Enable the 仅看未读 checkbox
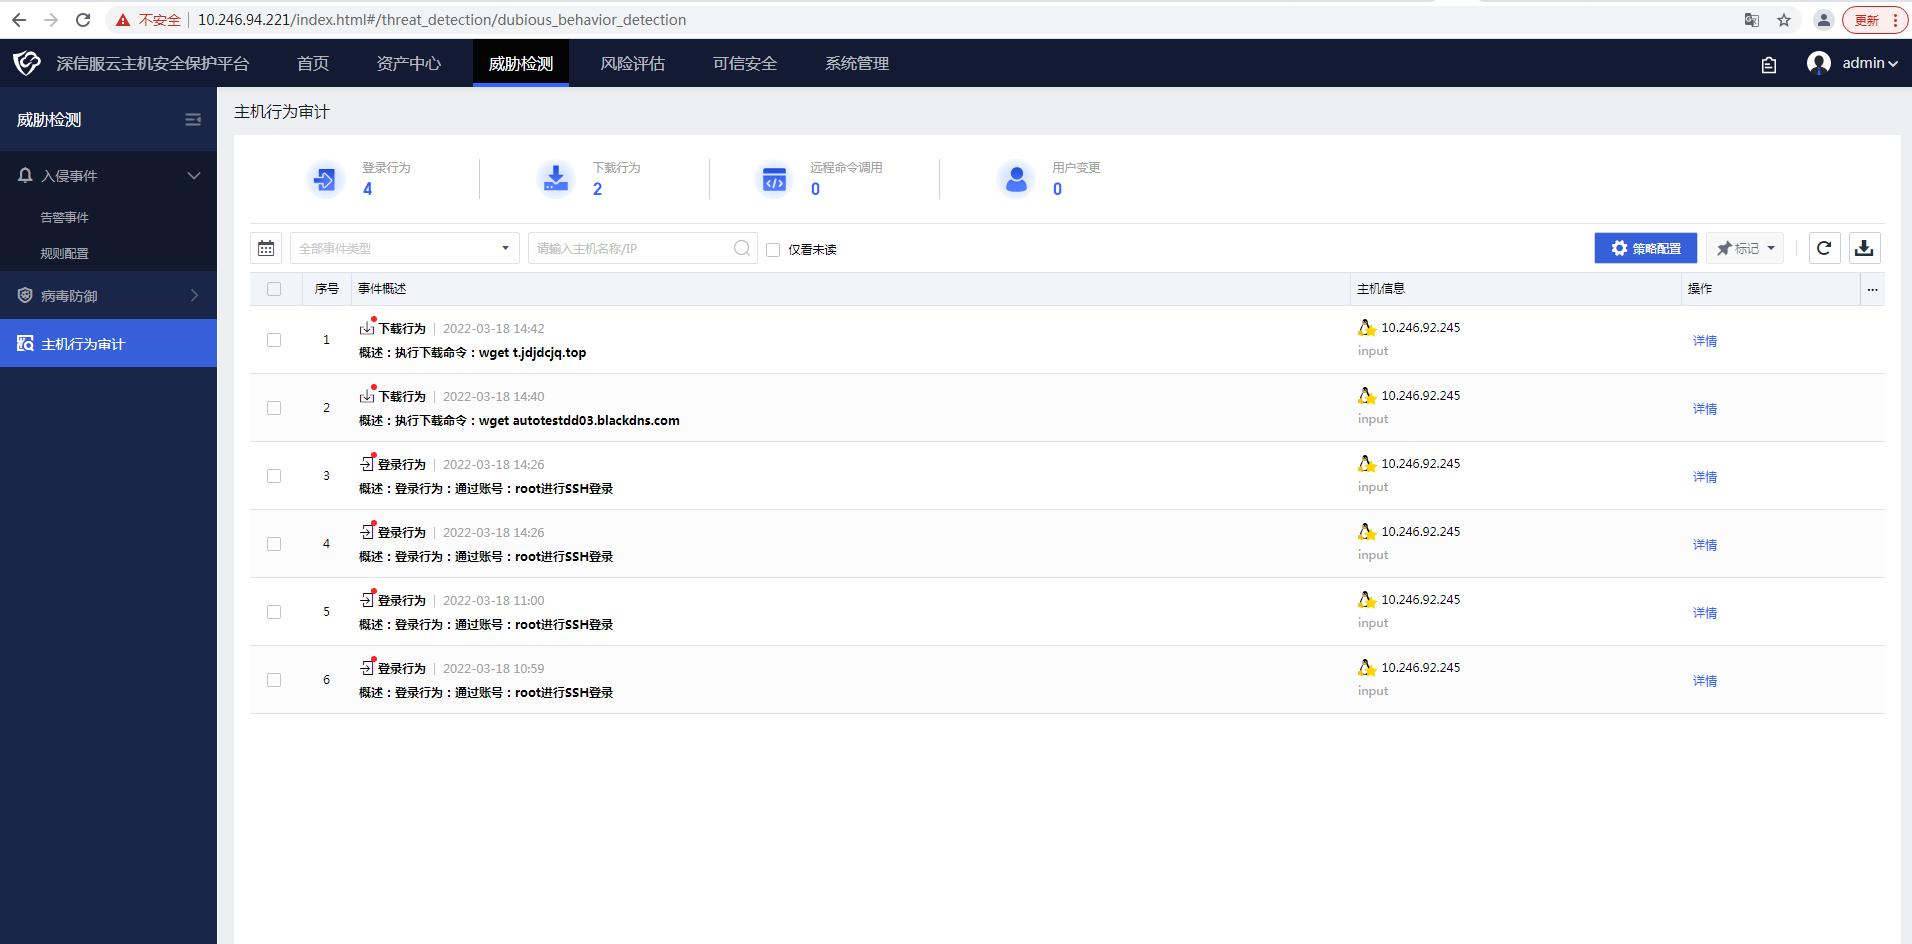 click(773, 250)
